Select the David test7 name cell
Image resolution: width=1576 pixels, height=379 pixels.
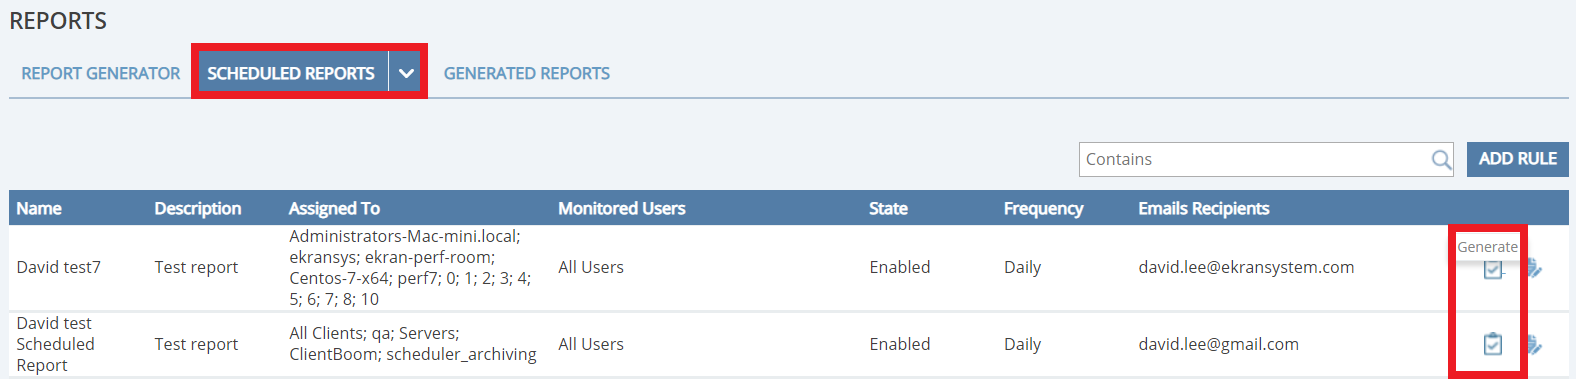click(x=59, y=267)
